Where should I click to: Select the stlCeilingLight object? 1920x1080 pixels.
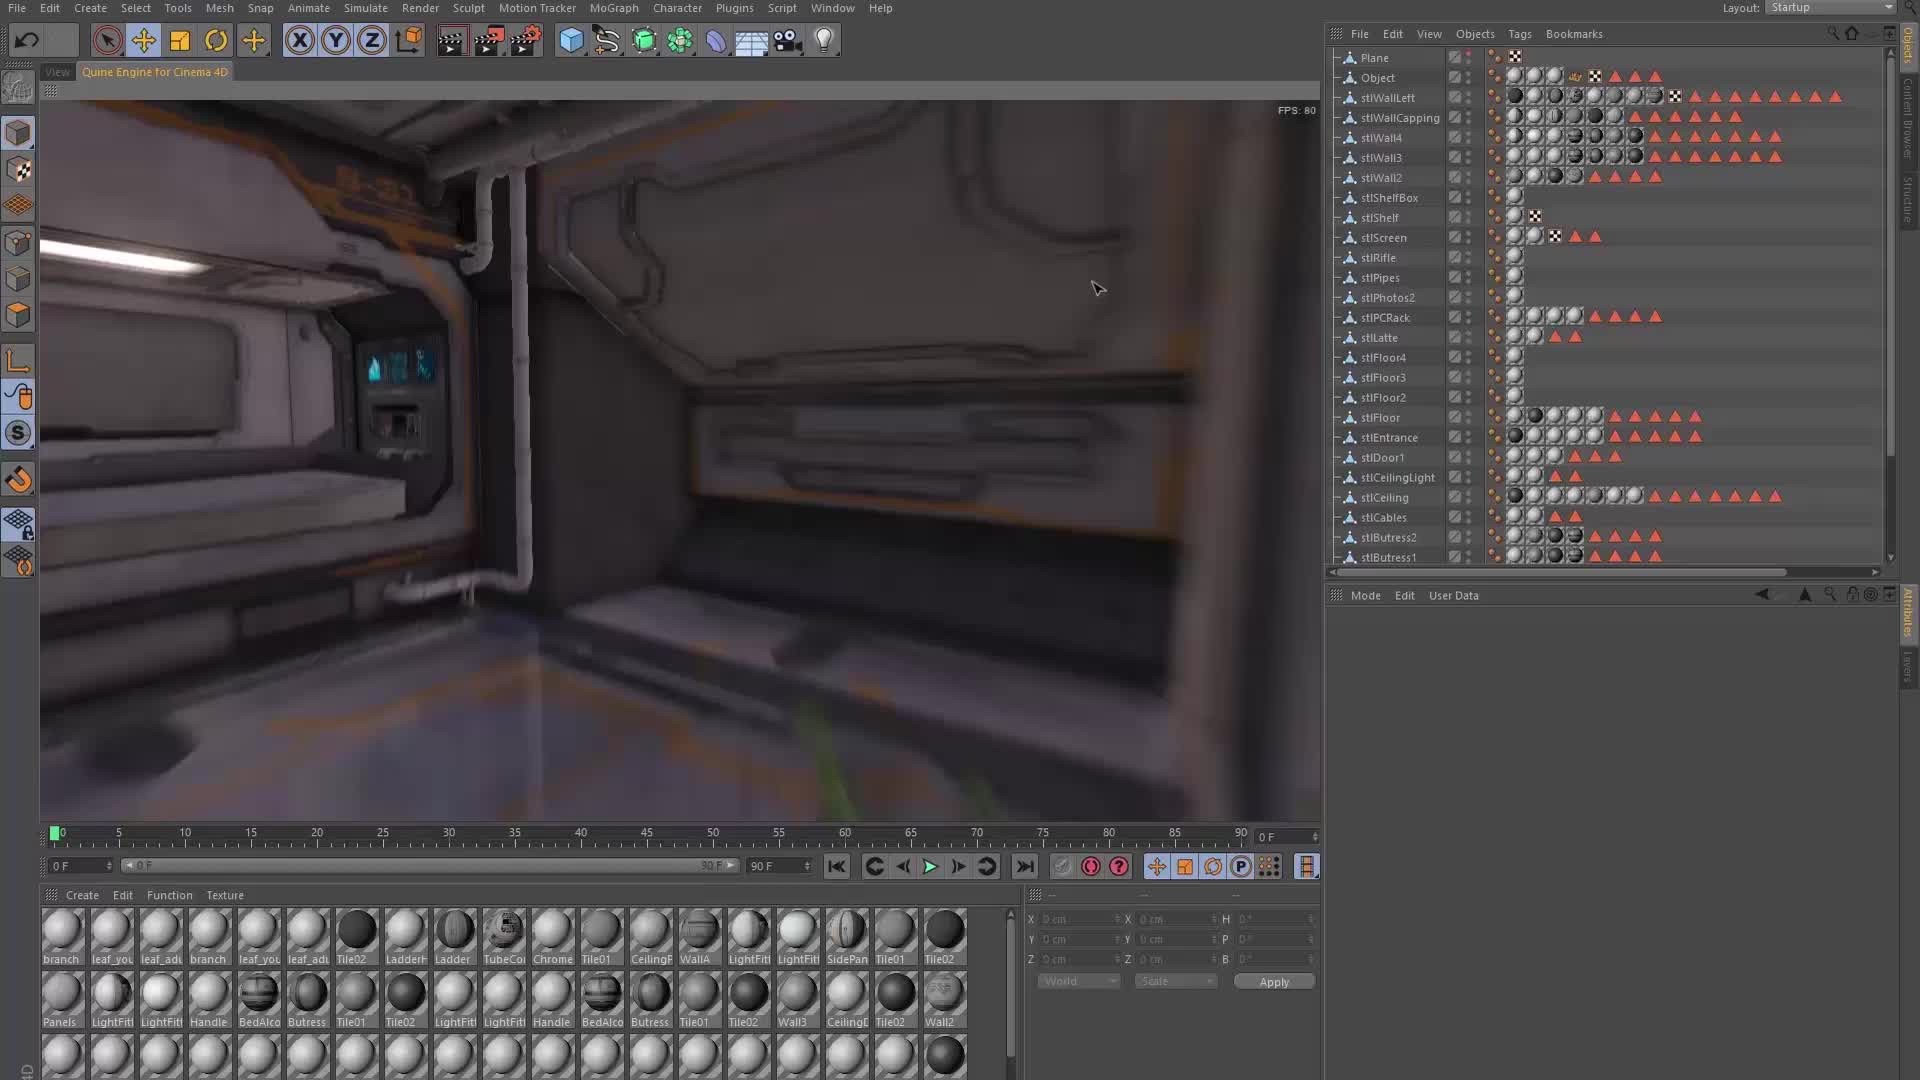1398,478
